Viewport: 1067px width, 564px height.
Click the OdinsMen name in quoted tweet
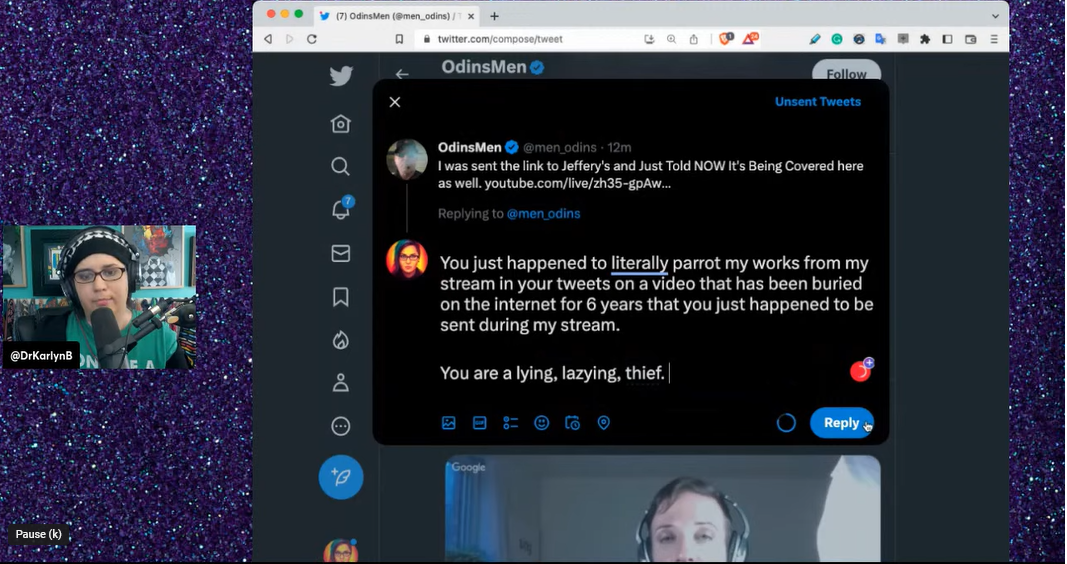point(470,147)
